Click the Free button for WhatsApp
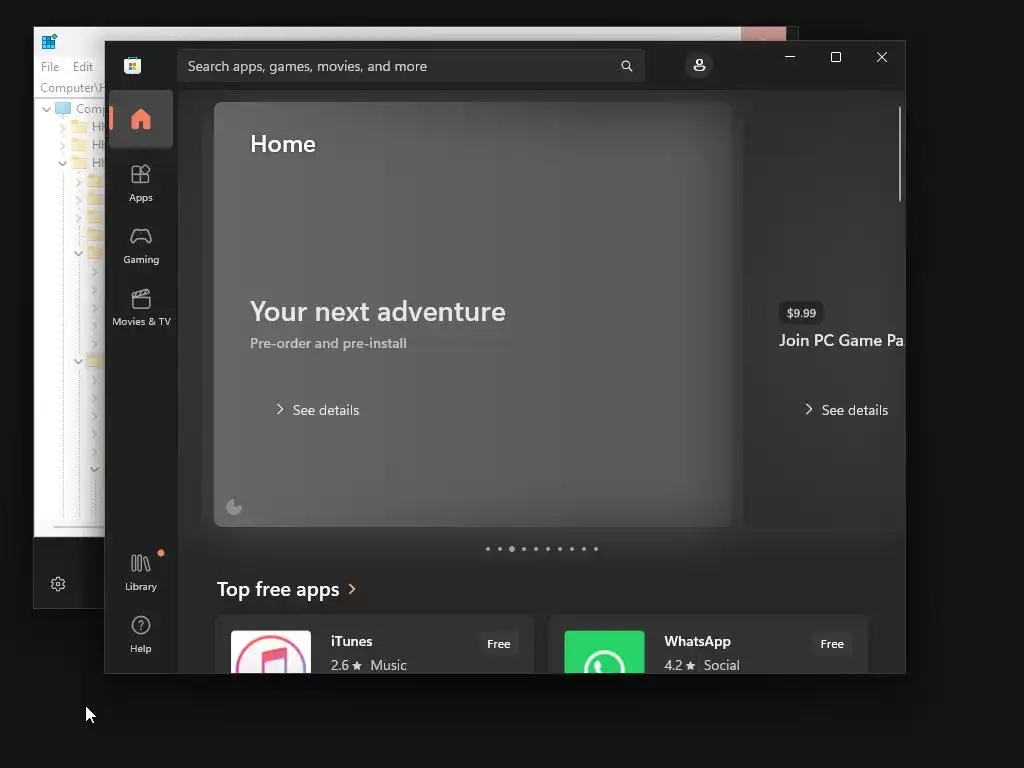This screenshot has width=1024, height=768. pos(832,644)
